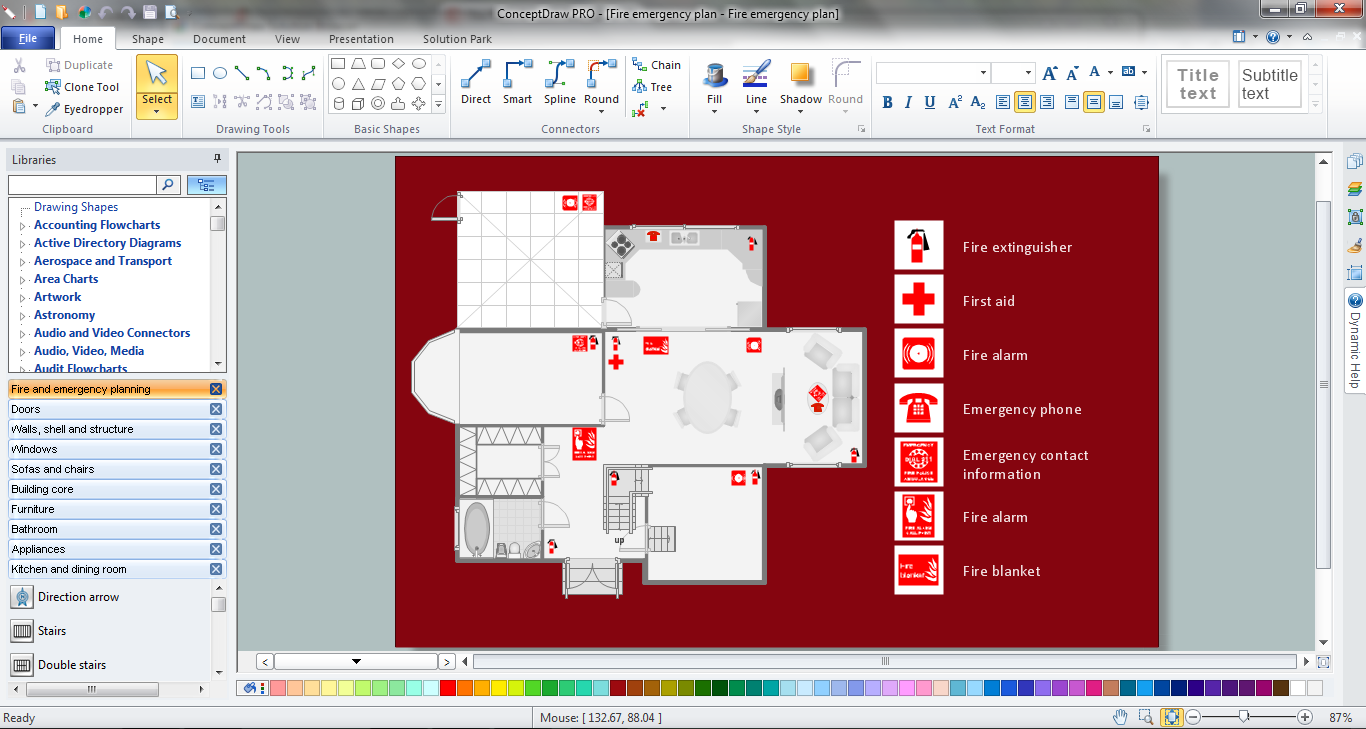This screenshot has height=729, width=1366.
Task: Toggle center text alignment
Action: 1025,102
